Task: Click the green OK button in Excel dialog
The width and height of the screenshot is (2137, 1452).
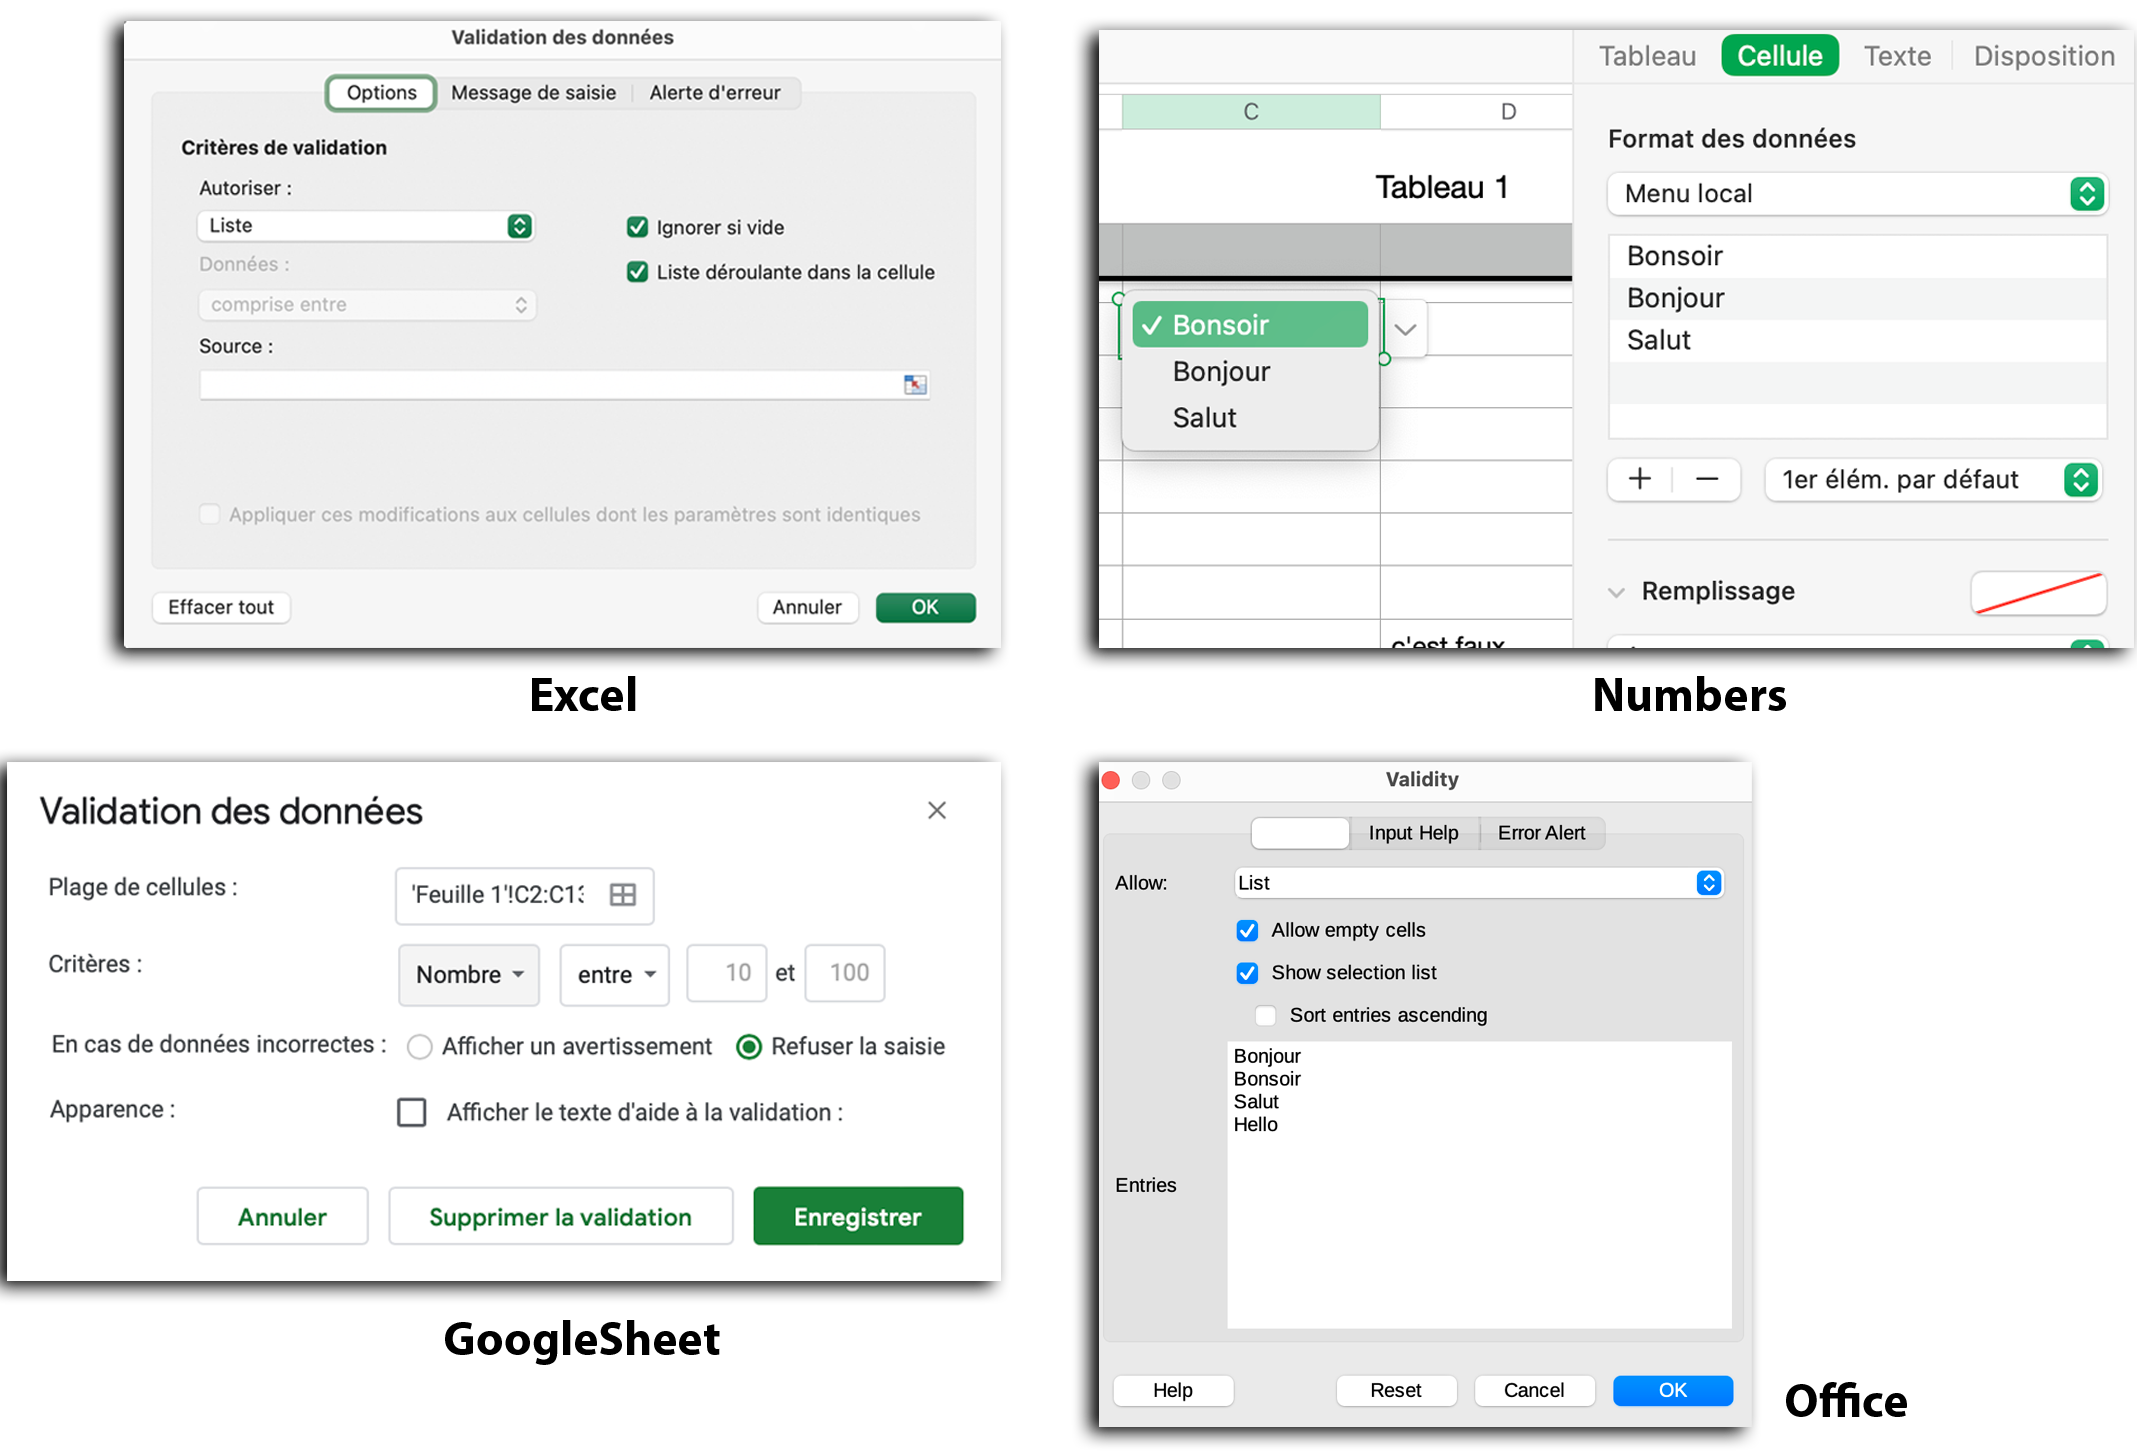Action: (925, 607)
